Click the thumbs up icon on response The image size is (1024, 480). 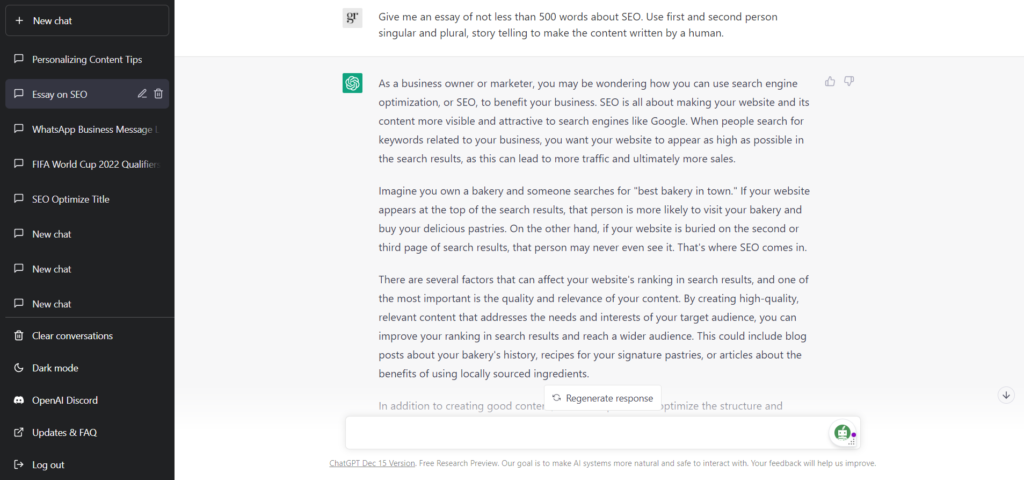[x=830, y=82]
